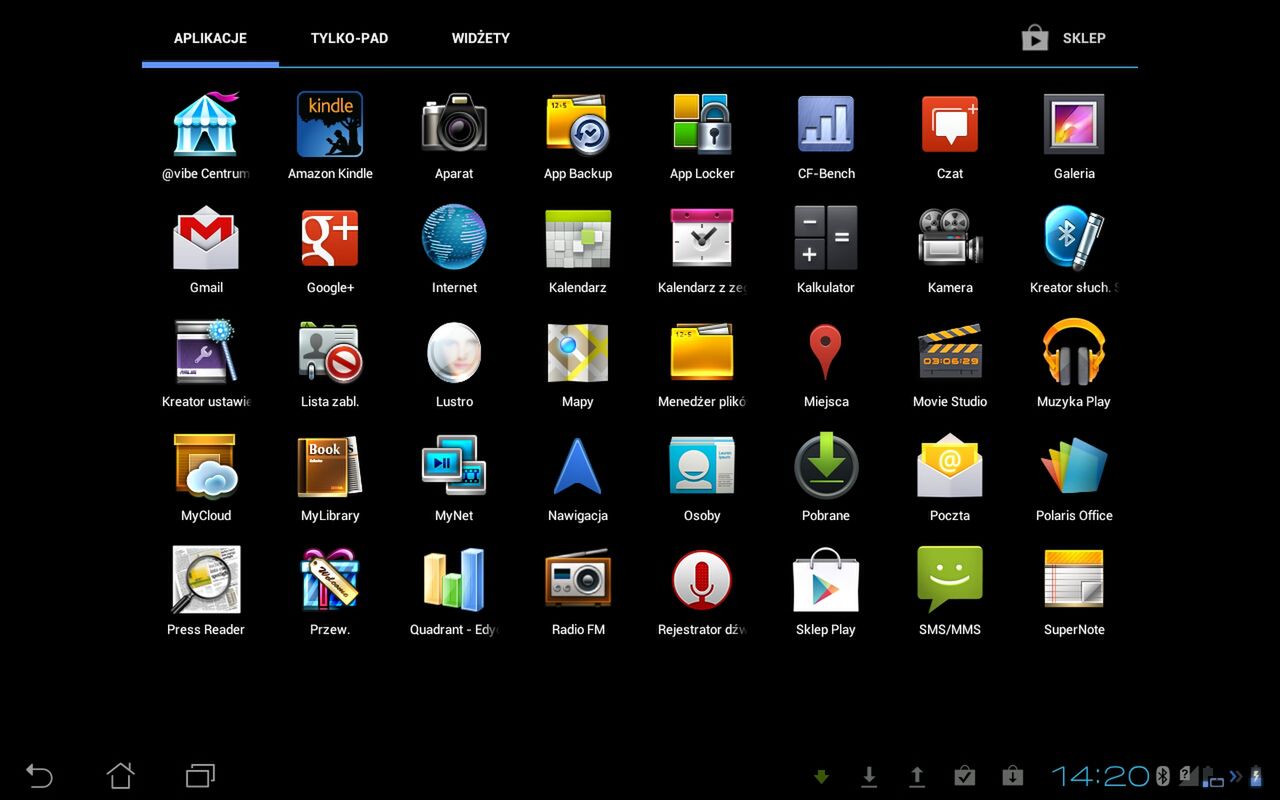Tap the upload notification icon
Image resolution: width=1280 pixels, height=800 pixels.
pos(916,776)
